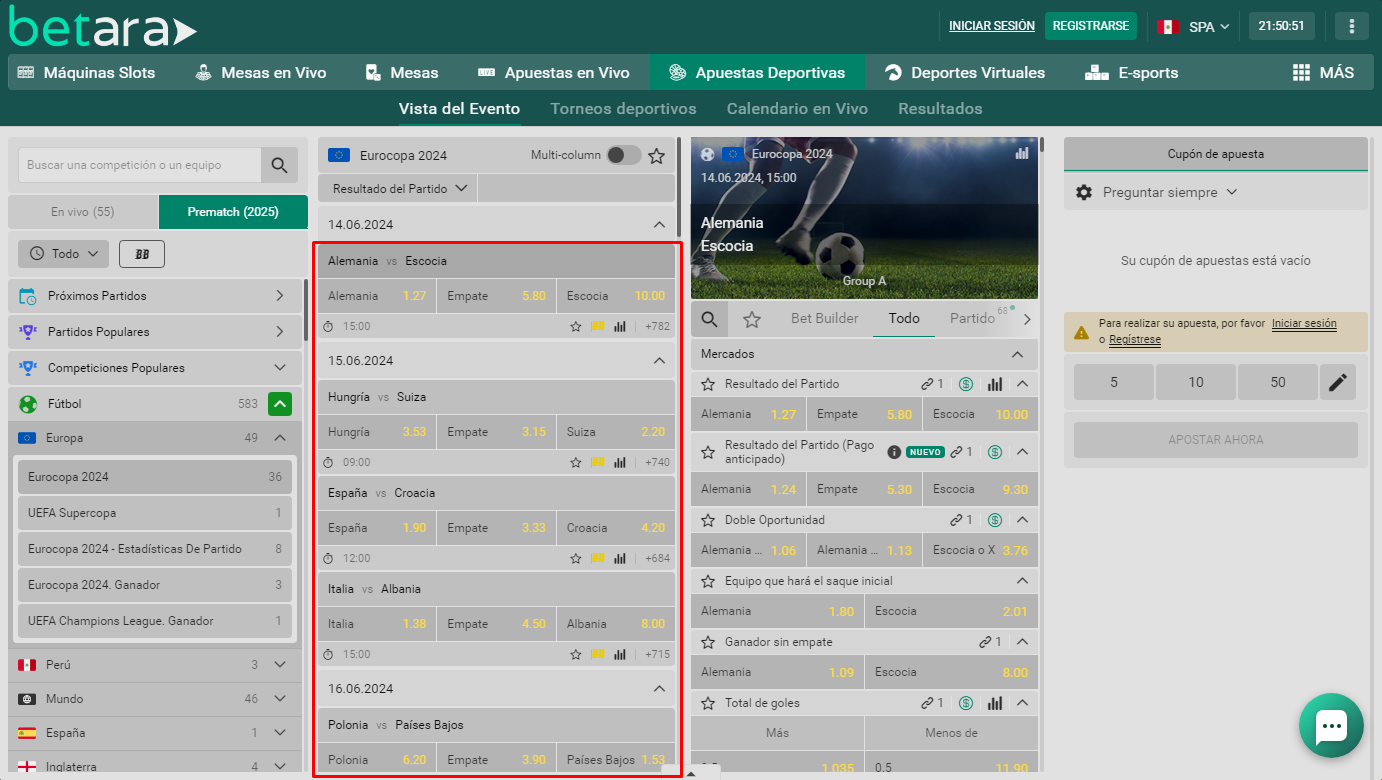Collapse the 14.06.2024 date group

[x=659, y=225]
